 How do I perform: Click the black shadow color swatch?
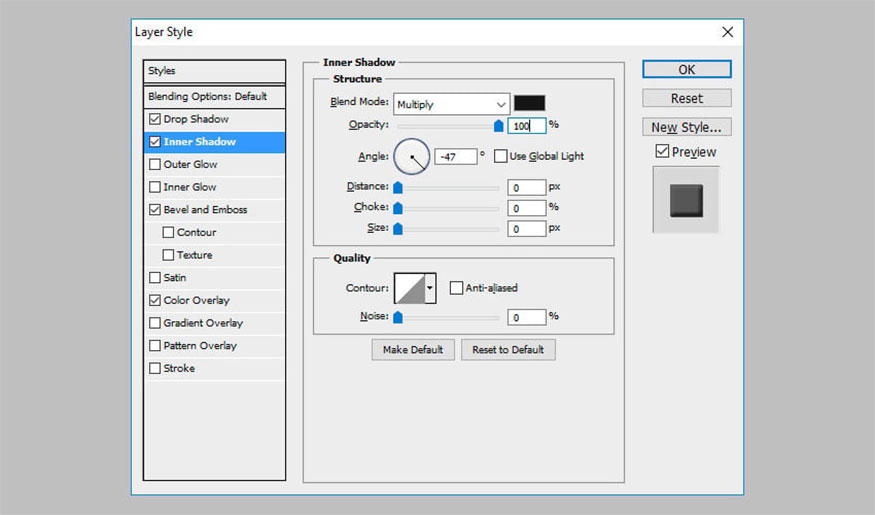(x=529, y=103)
